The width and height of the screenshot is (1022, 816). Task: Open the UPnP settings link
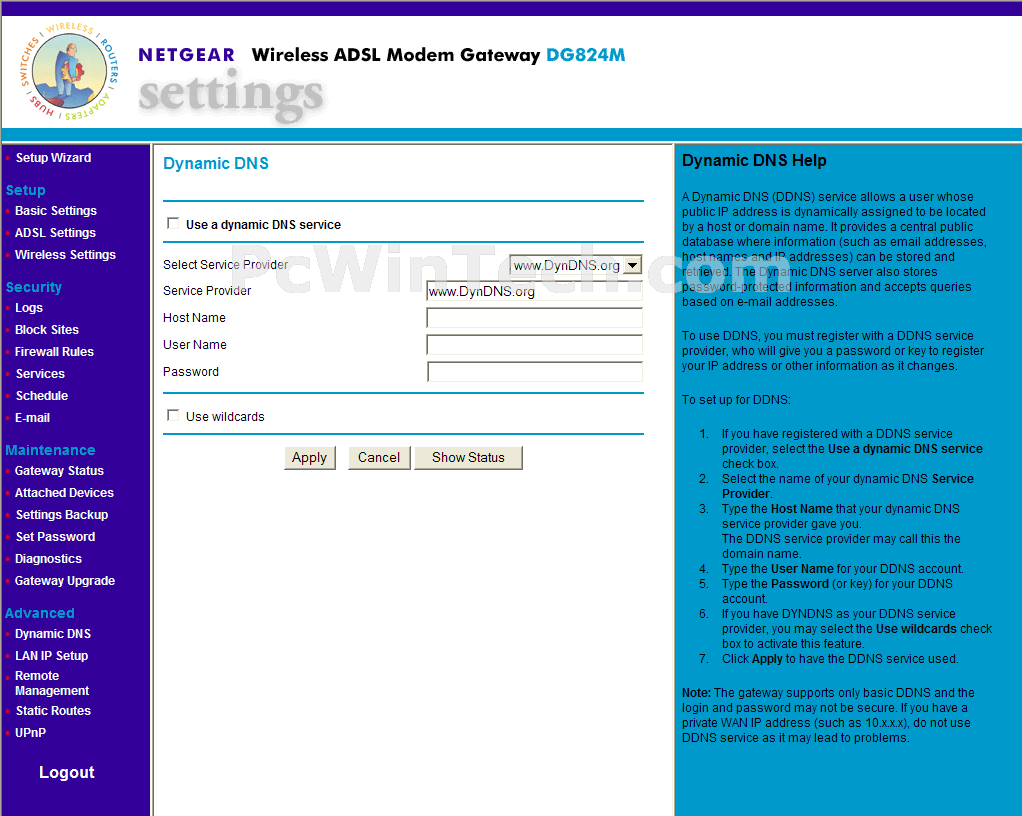tap(31, 733)
